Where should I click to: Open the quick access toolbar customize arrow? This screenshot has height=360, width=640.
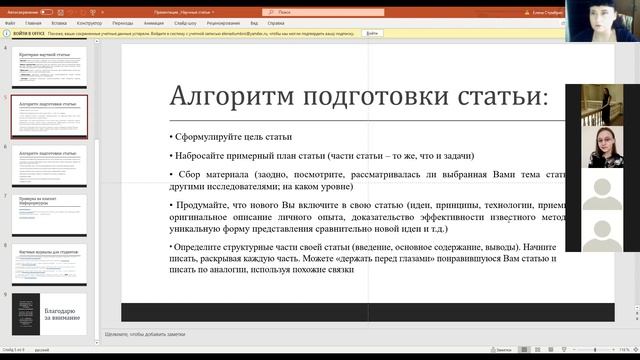click(x=102, y=12)
